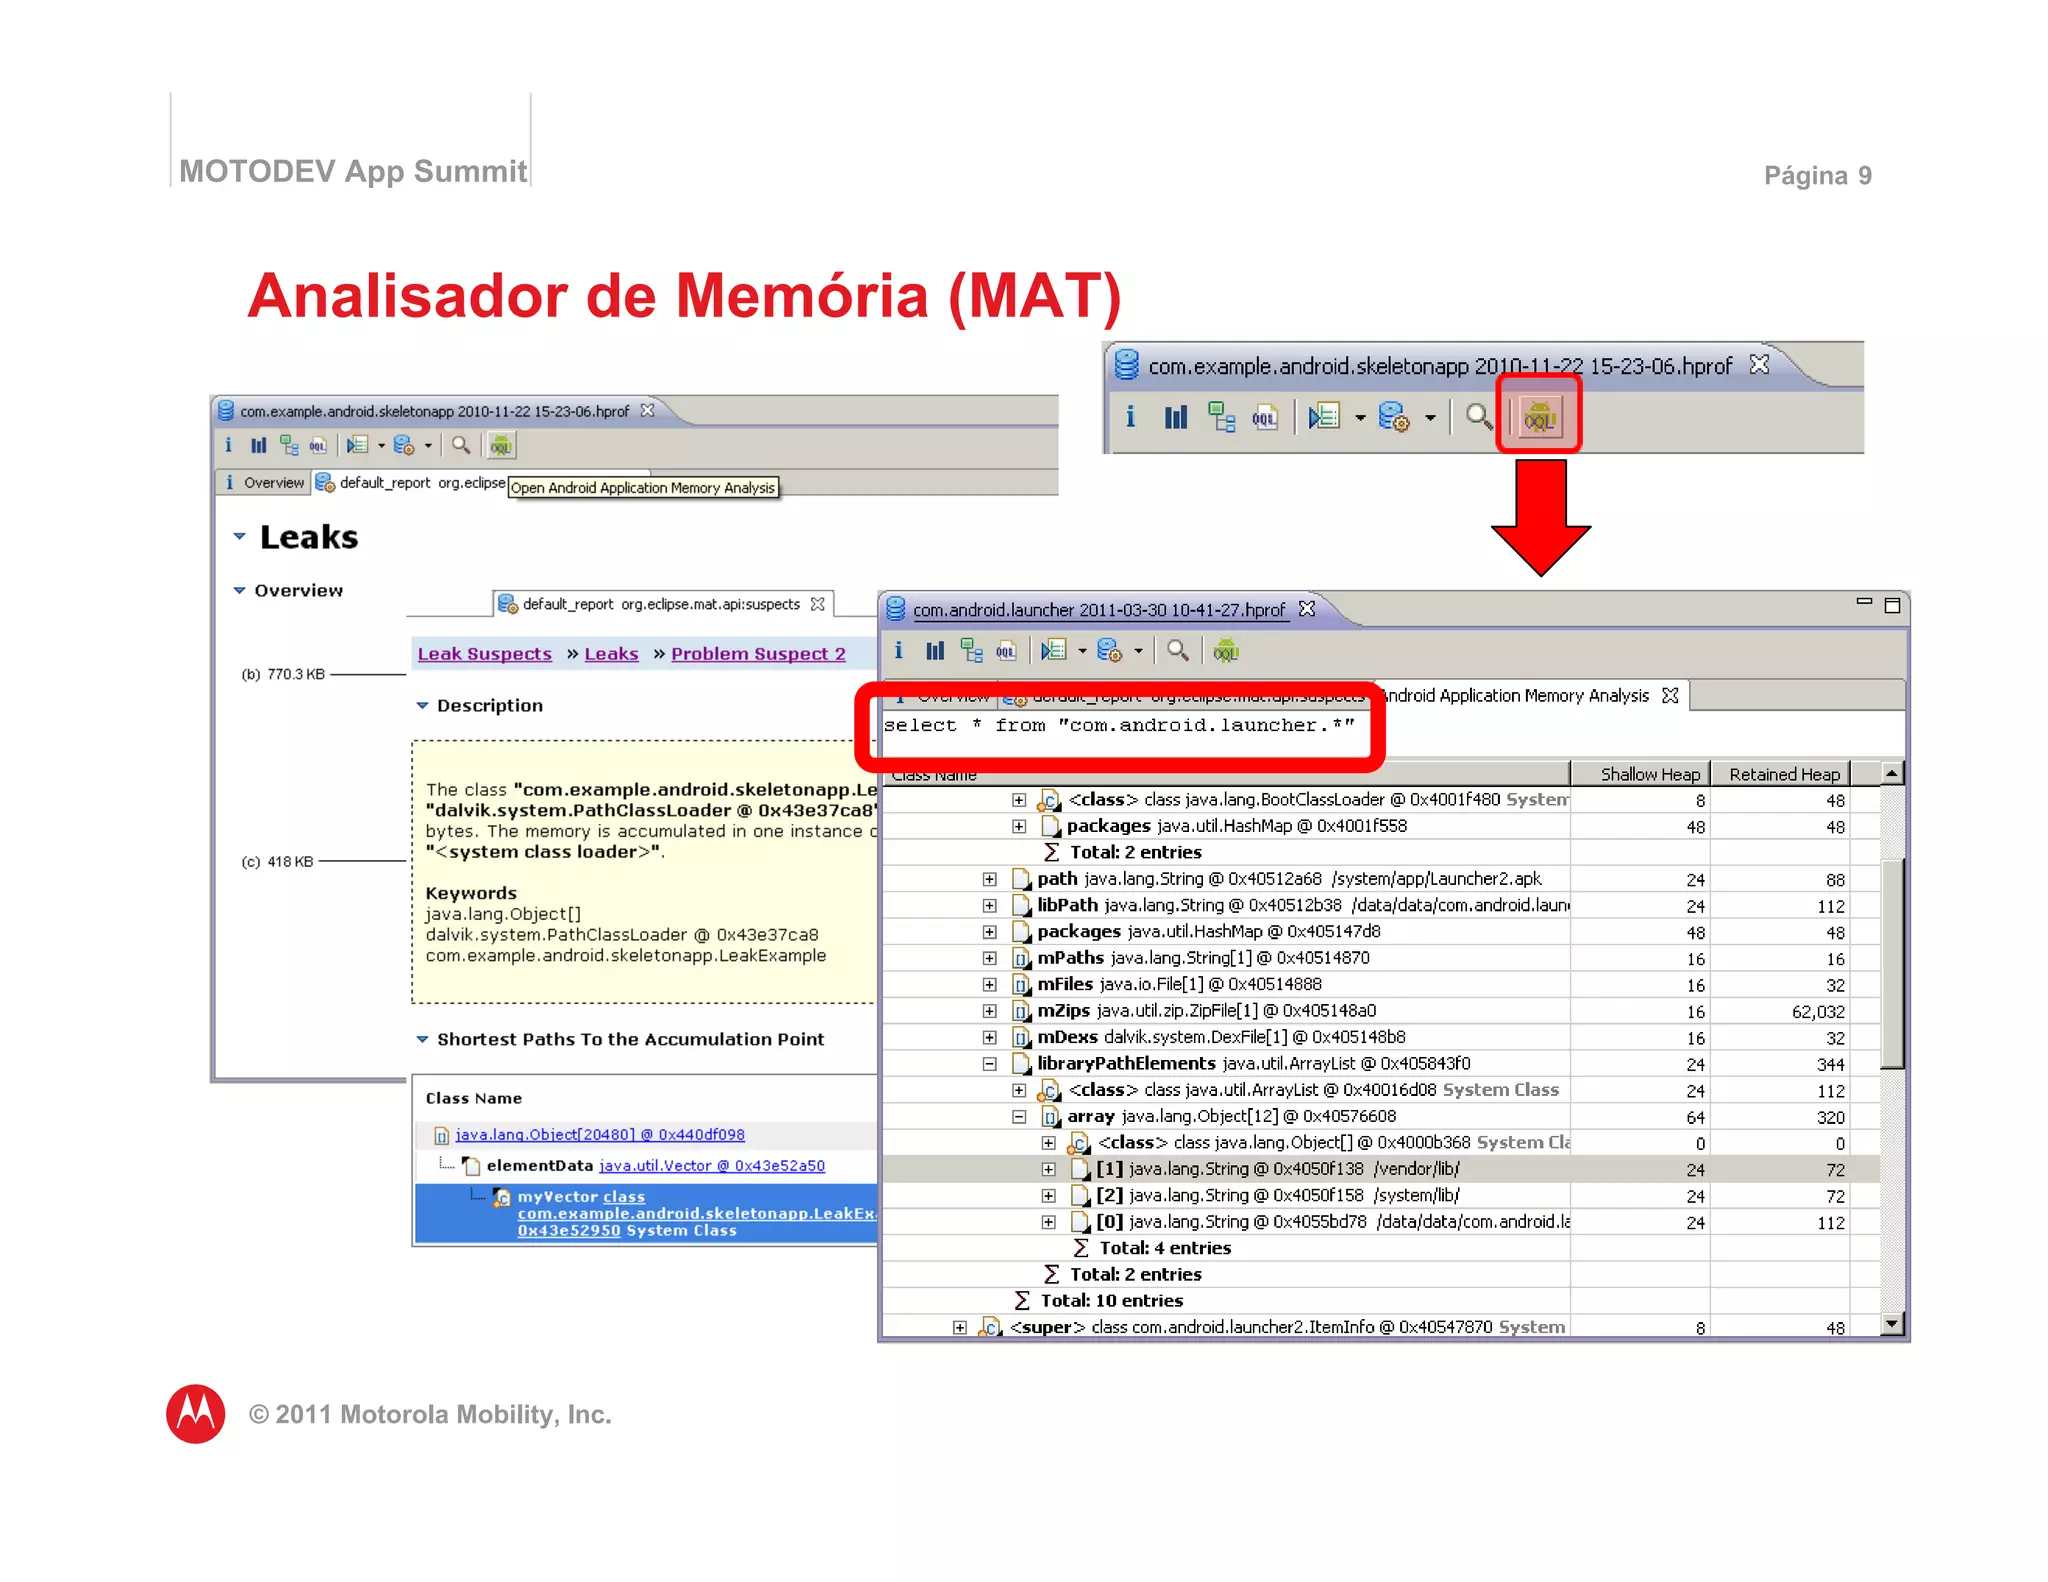Viewport: 2048px width, 1582px height.
Task: Collapse the array java.lang.Object[12] row
Action: pyautogui.click(x=1018, y=1117)
